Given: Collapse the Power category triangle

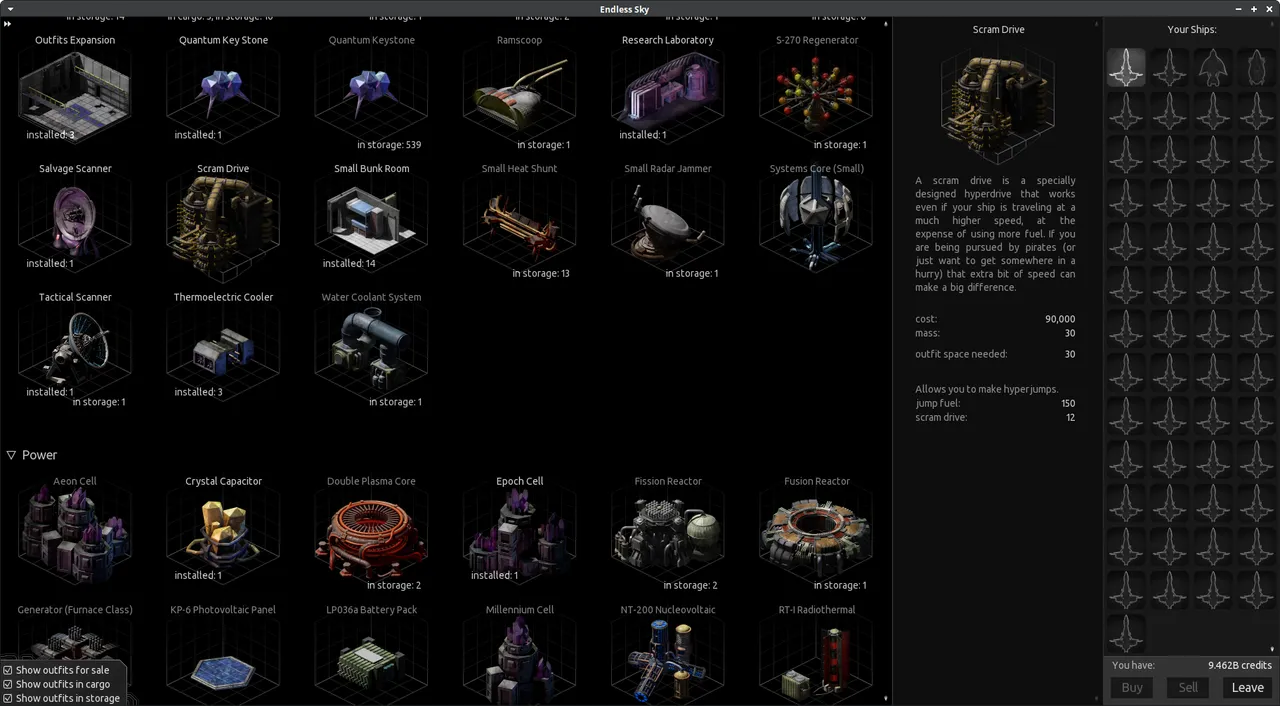Looking at the screenshot, I should pos(11,455).
